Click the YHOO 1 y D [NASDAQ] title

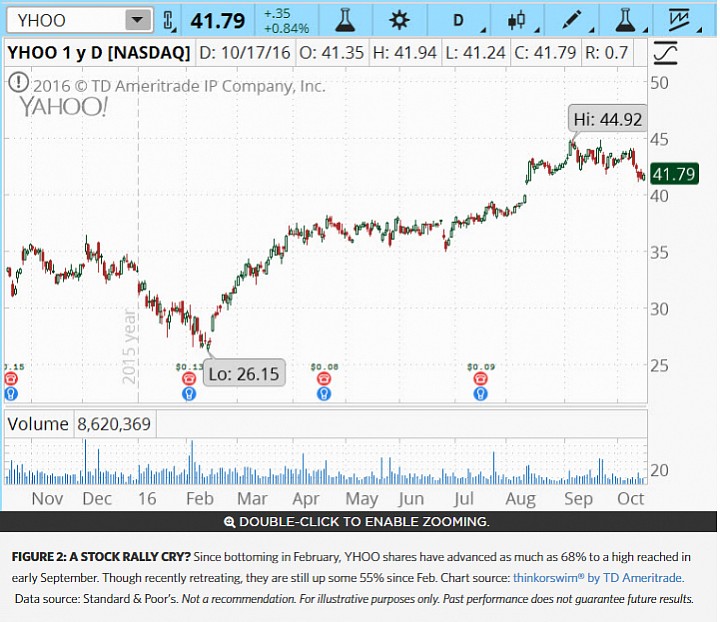coord(99,53)
